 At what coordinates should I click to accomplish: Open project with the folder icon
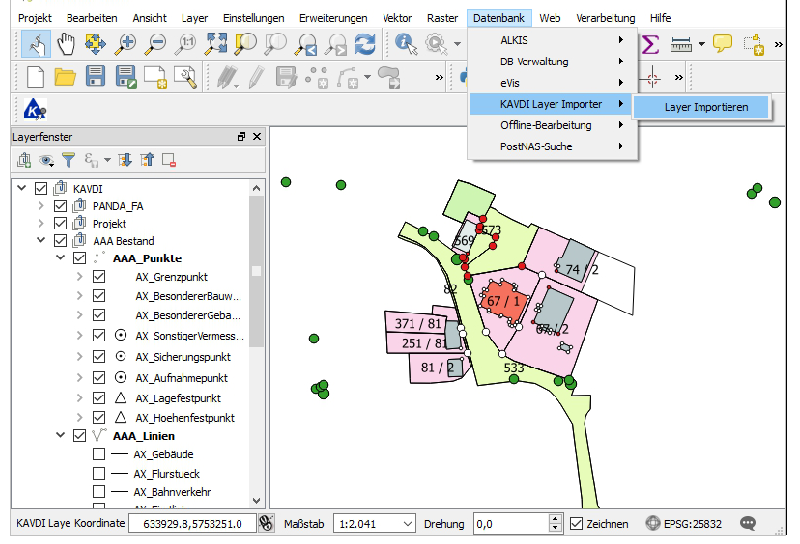tap(65, 76)
